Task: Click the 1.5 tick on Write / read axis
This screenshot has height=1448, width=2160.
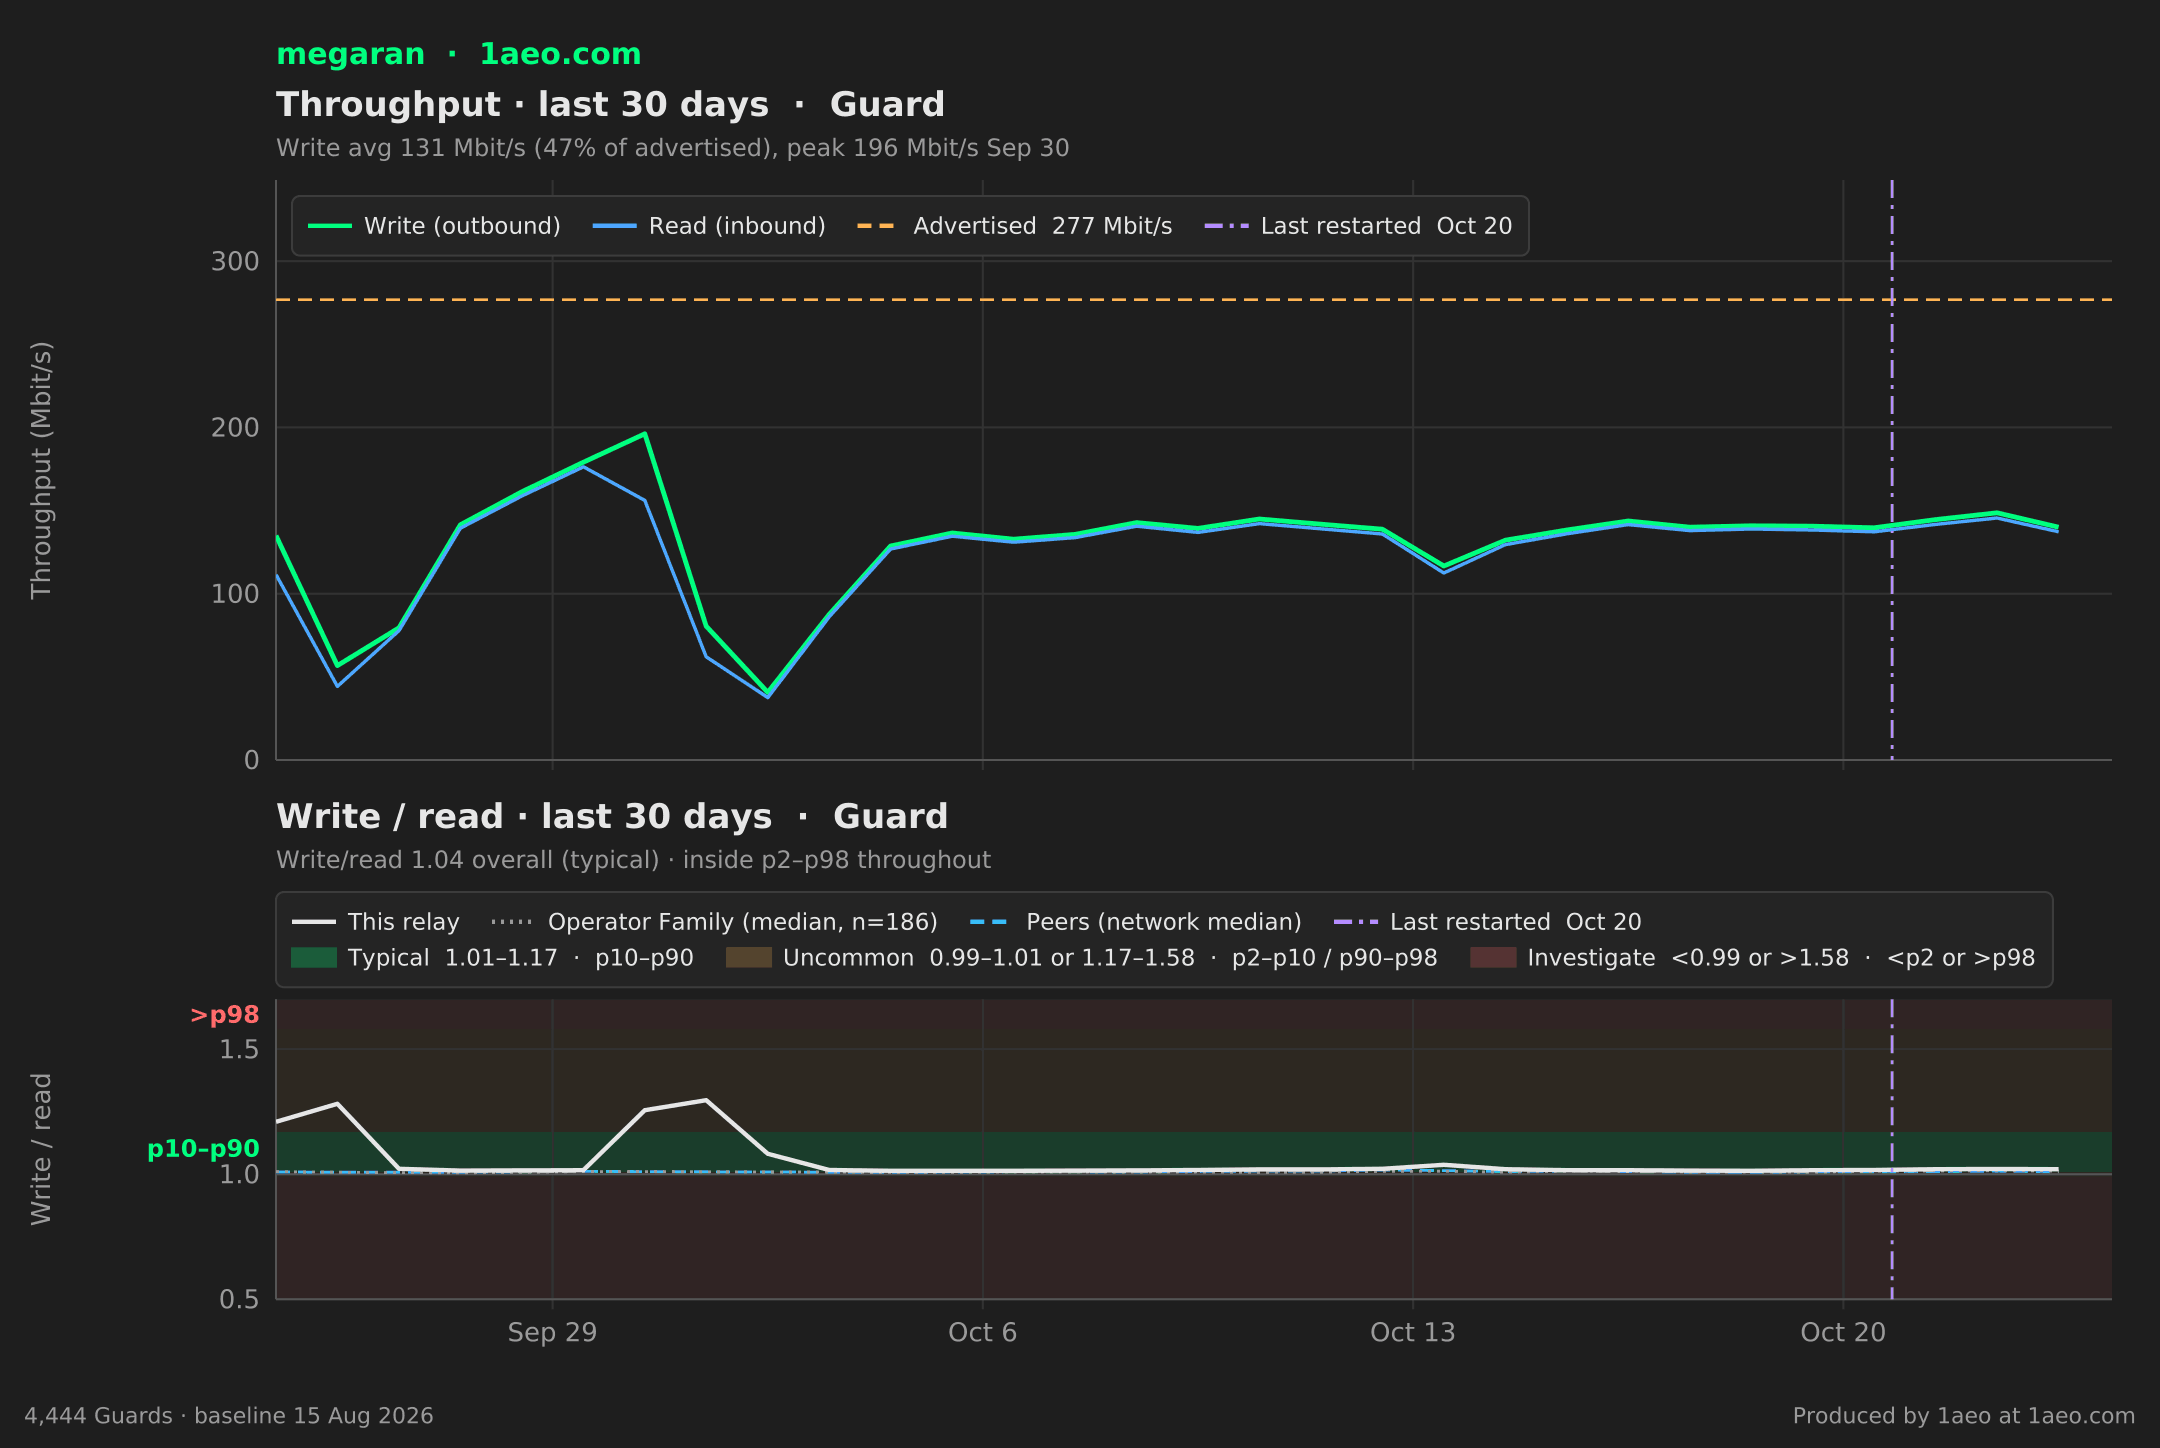Action: (x=239, y=1050)
